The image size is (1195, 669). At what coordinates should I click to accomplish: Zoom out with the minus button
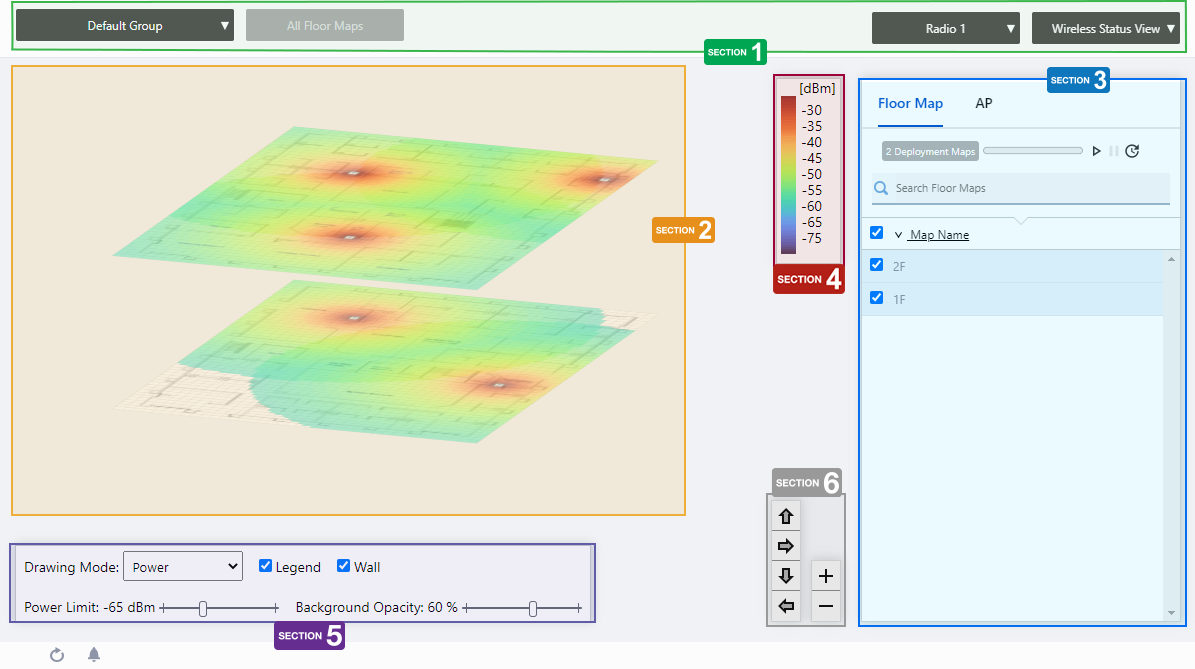pos(826,606)
